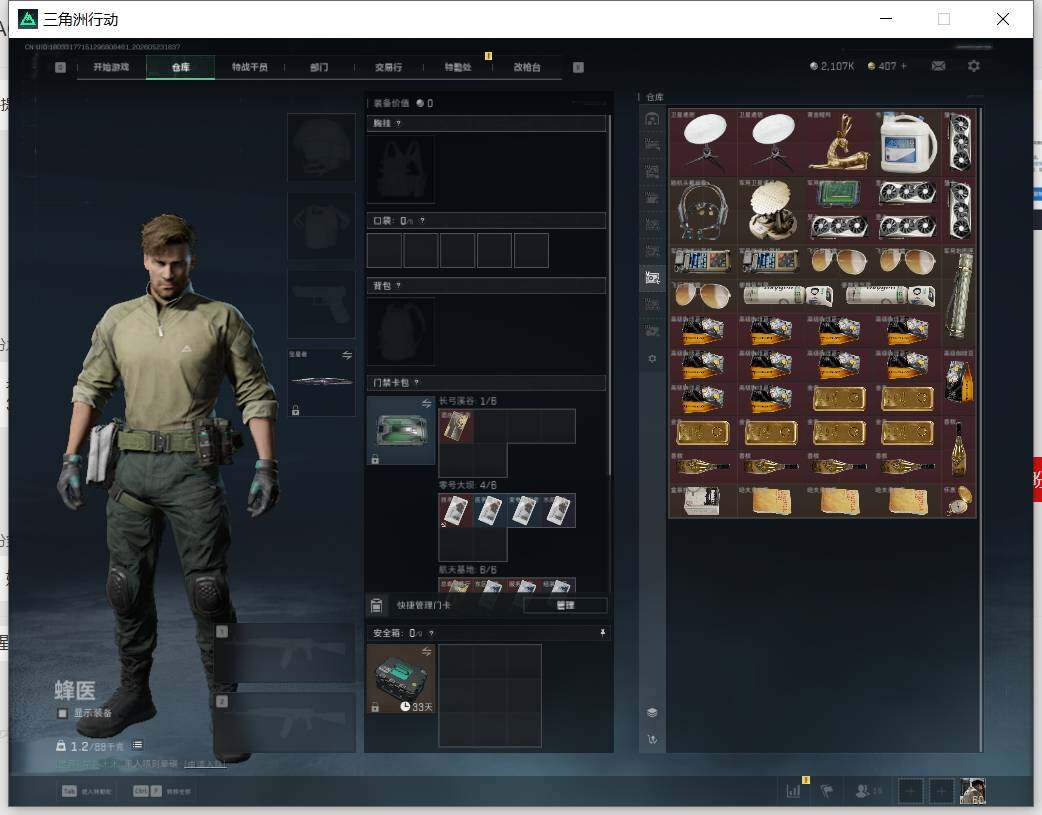Click the swap arrows on knife slot
Image resolution: width=1042 pixels, height=815 pixels.
click(347, 356)
